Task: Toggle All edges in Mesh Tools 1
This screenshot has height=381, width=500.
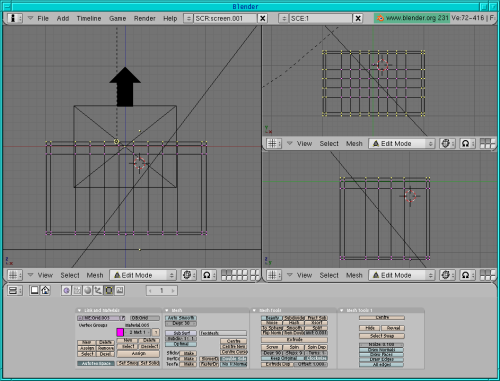Action: click(382, 365)
